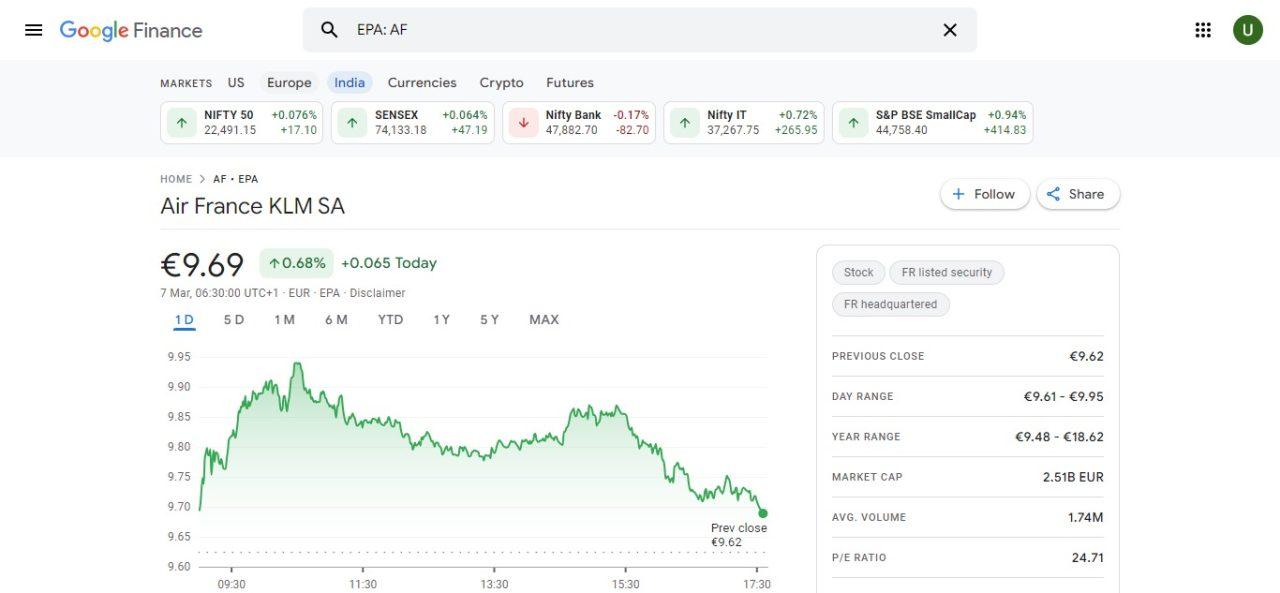The height and width of the screenshot is (593, 1280).
Task: Switch chart to 1D range
Action: [184, 320]
